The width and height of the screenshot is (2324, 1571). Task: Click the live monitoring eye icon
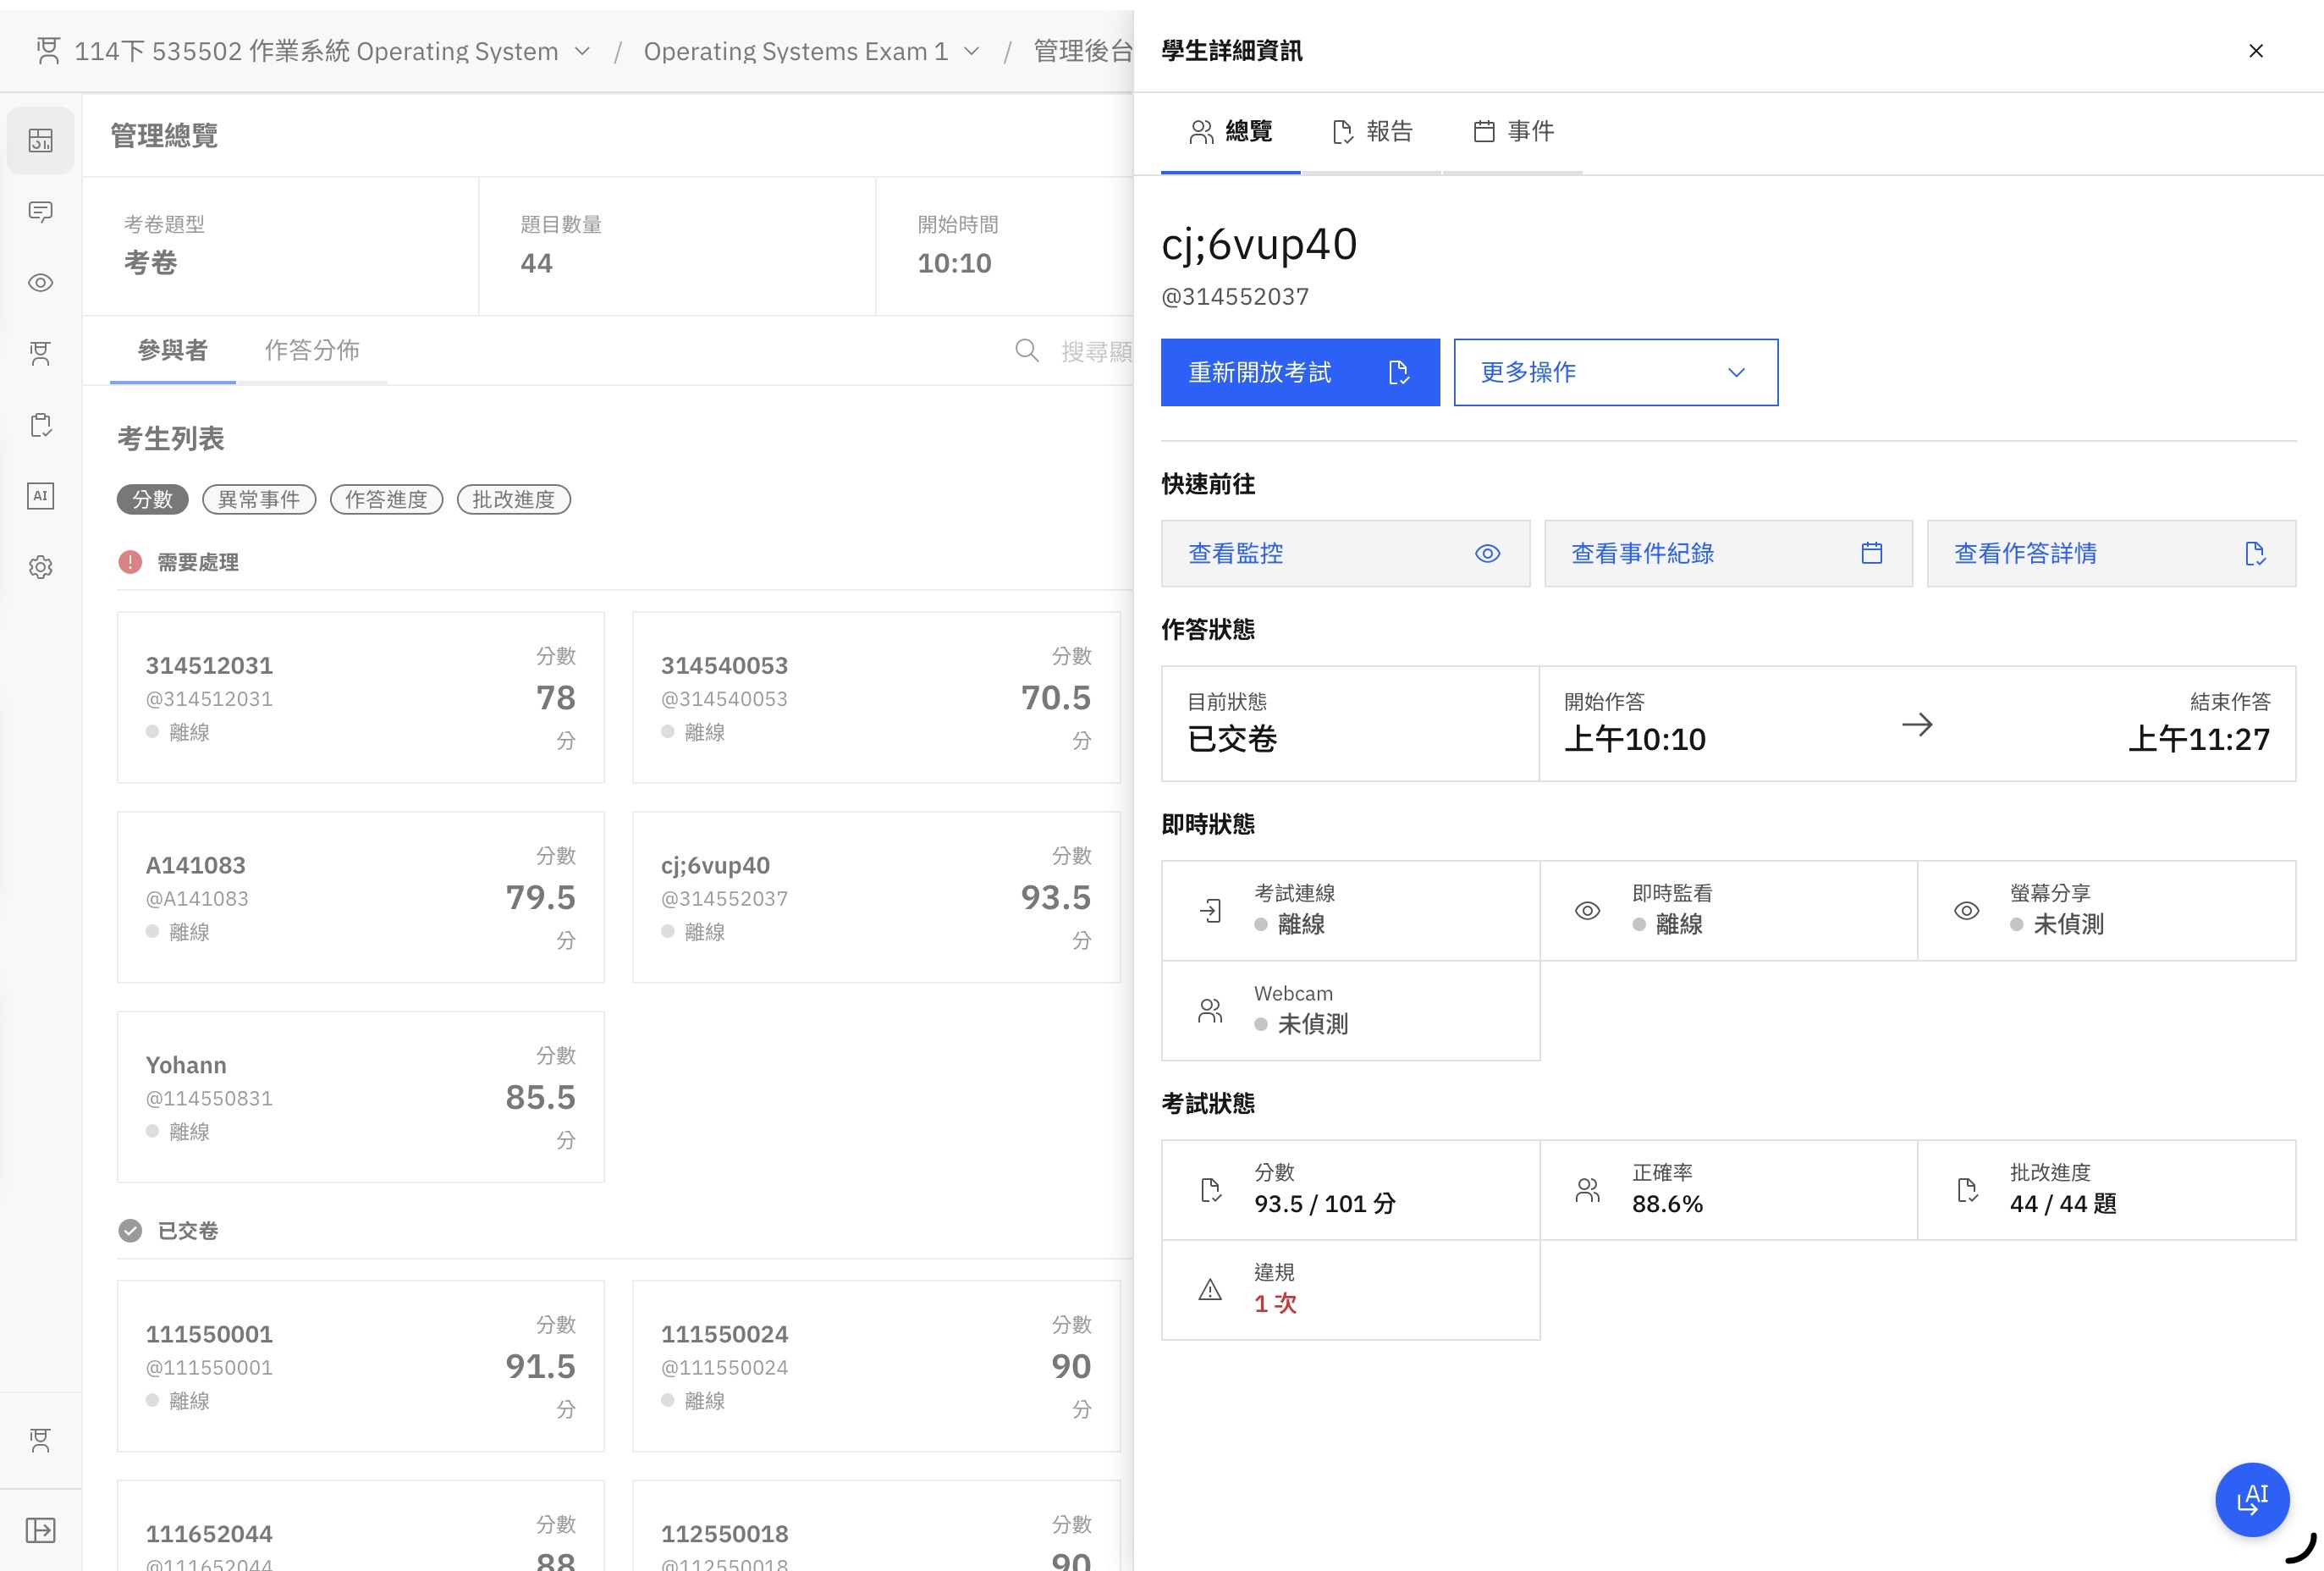click(1588, 911)
